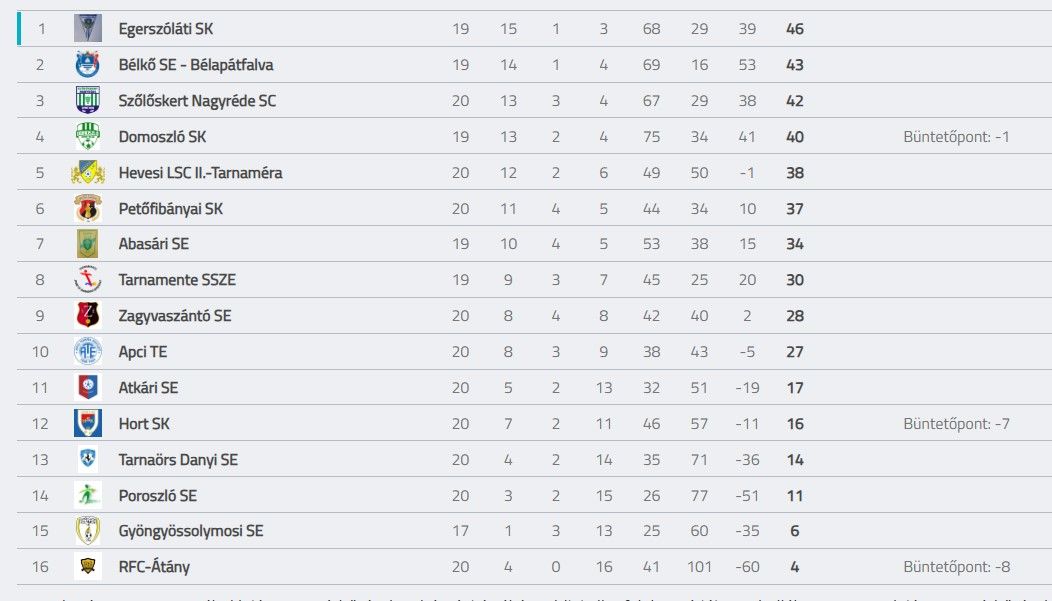Select Gyöngyössolymosi SE team name
Viewport: 1052px width, 601px height.
pos(191,531)
